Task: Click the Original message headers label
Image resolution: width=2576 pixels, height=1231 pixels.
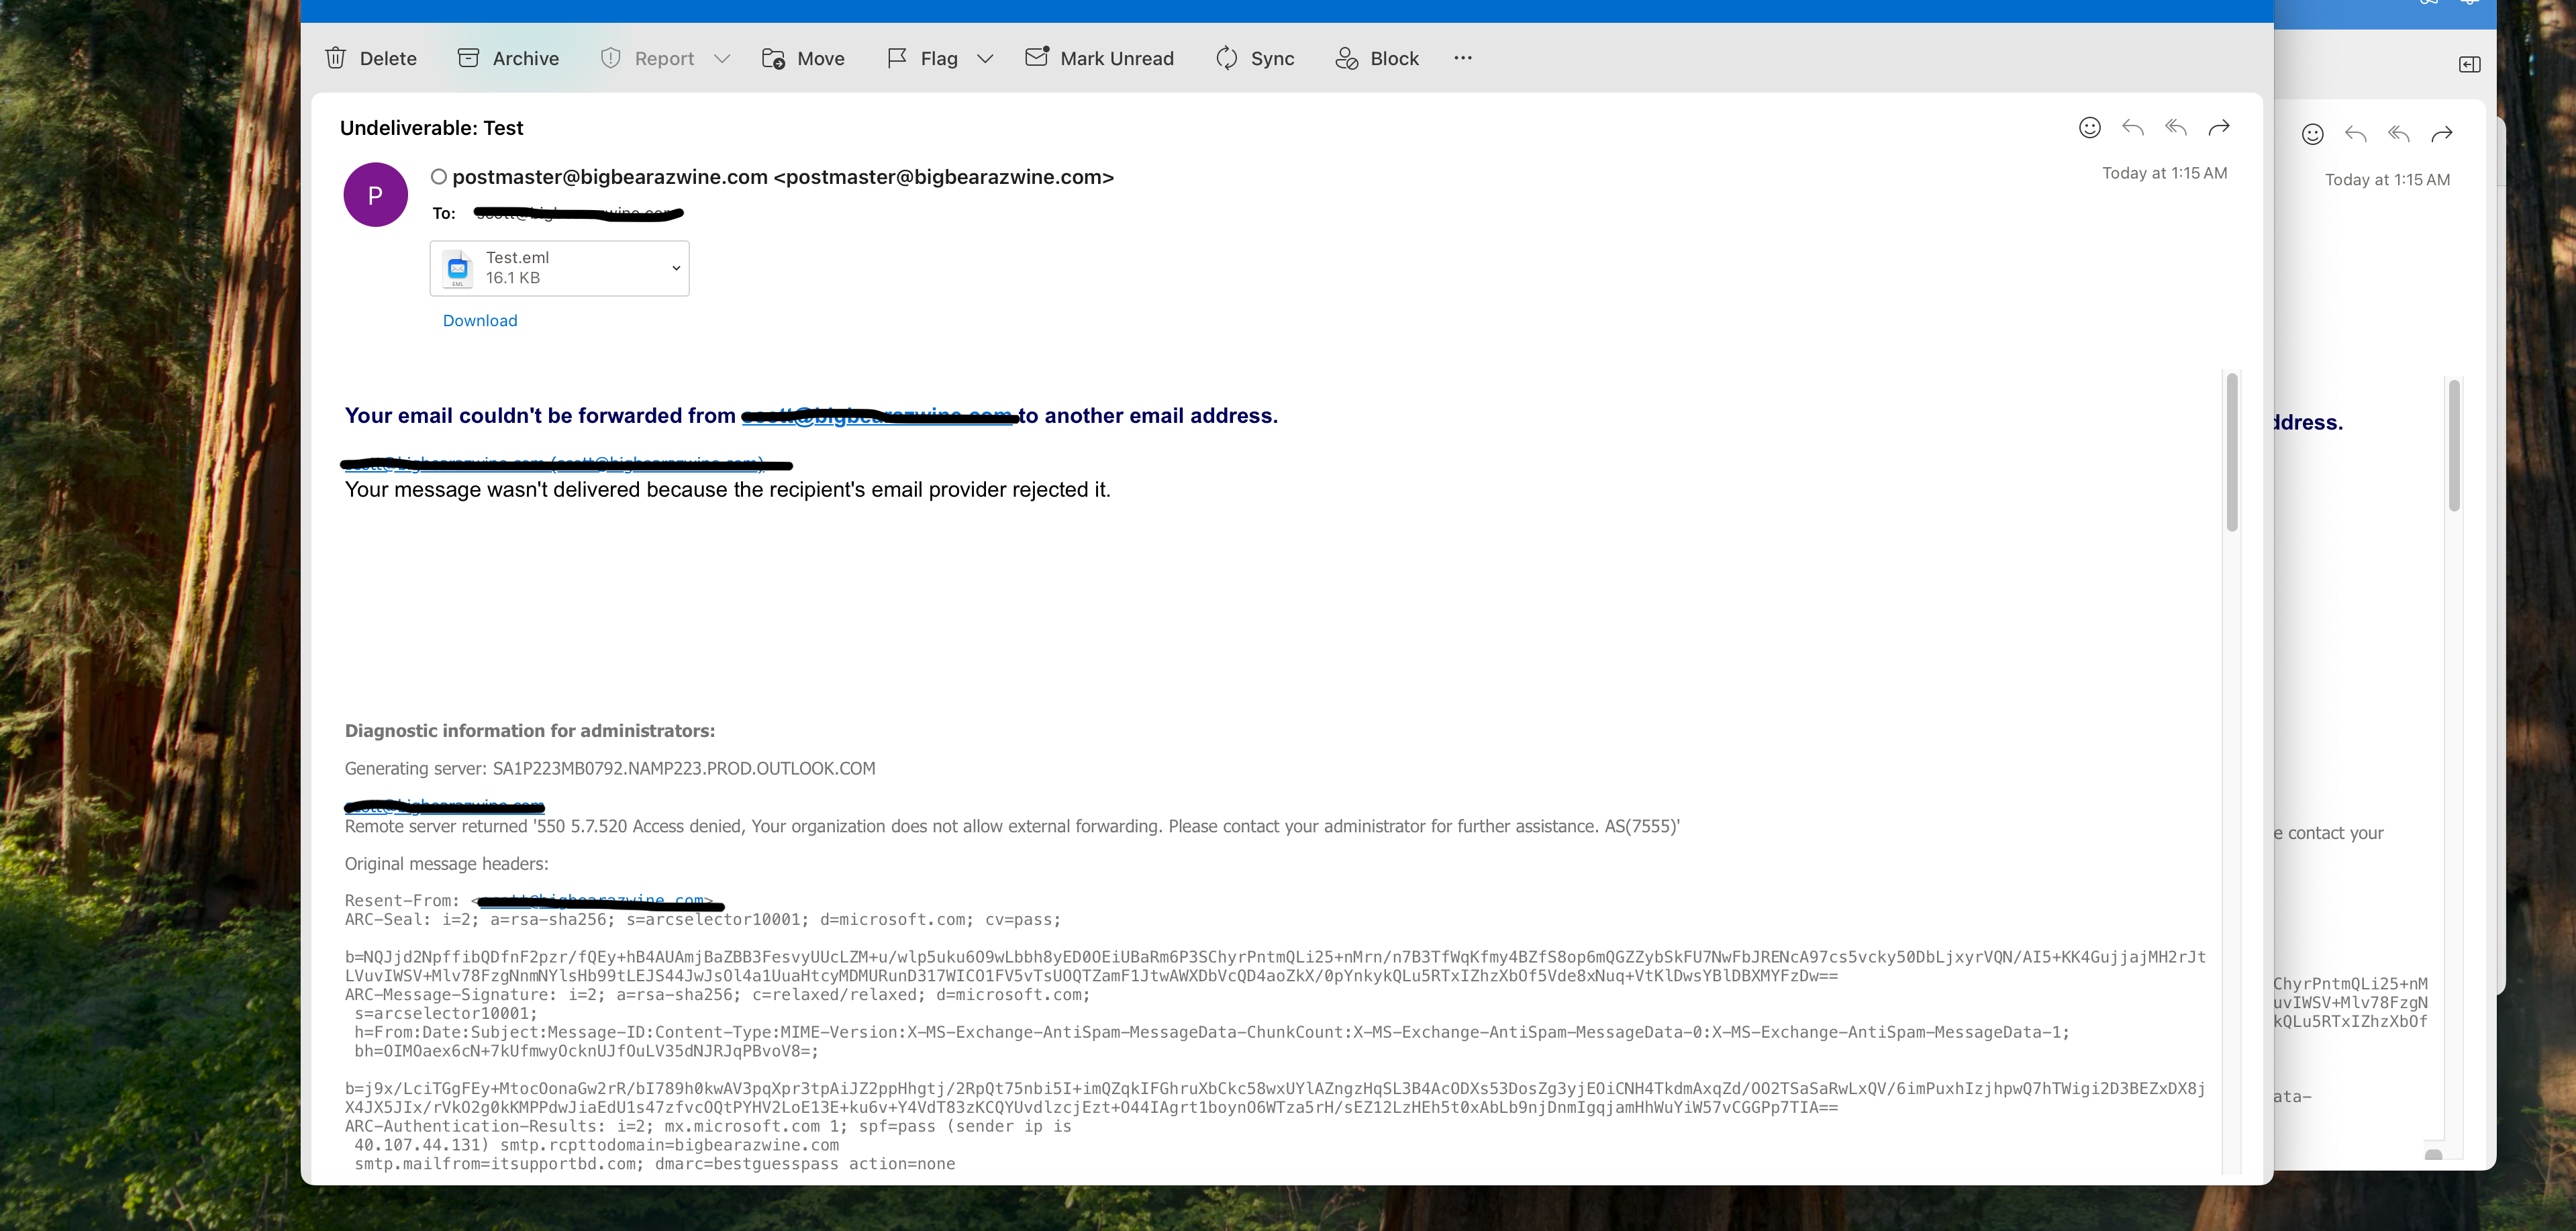Action: 447,864
